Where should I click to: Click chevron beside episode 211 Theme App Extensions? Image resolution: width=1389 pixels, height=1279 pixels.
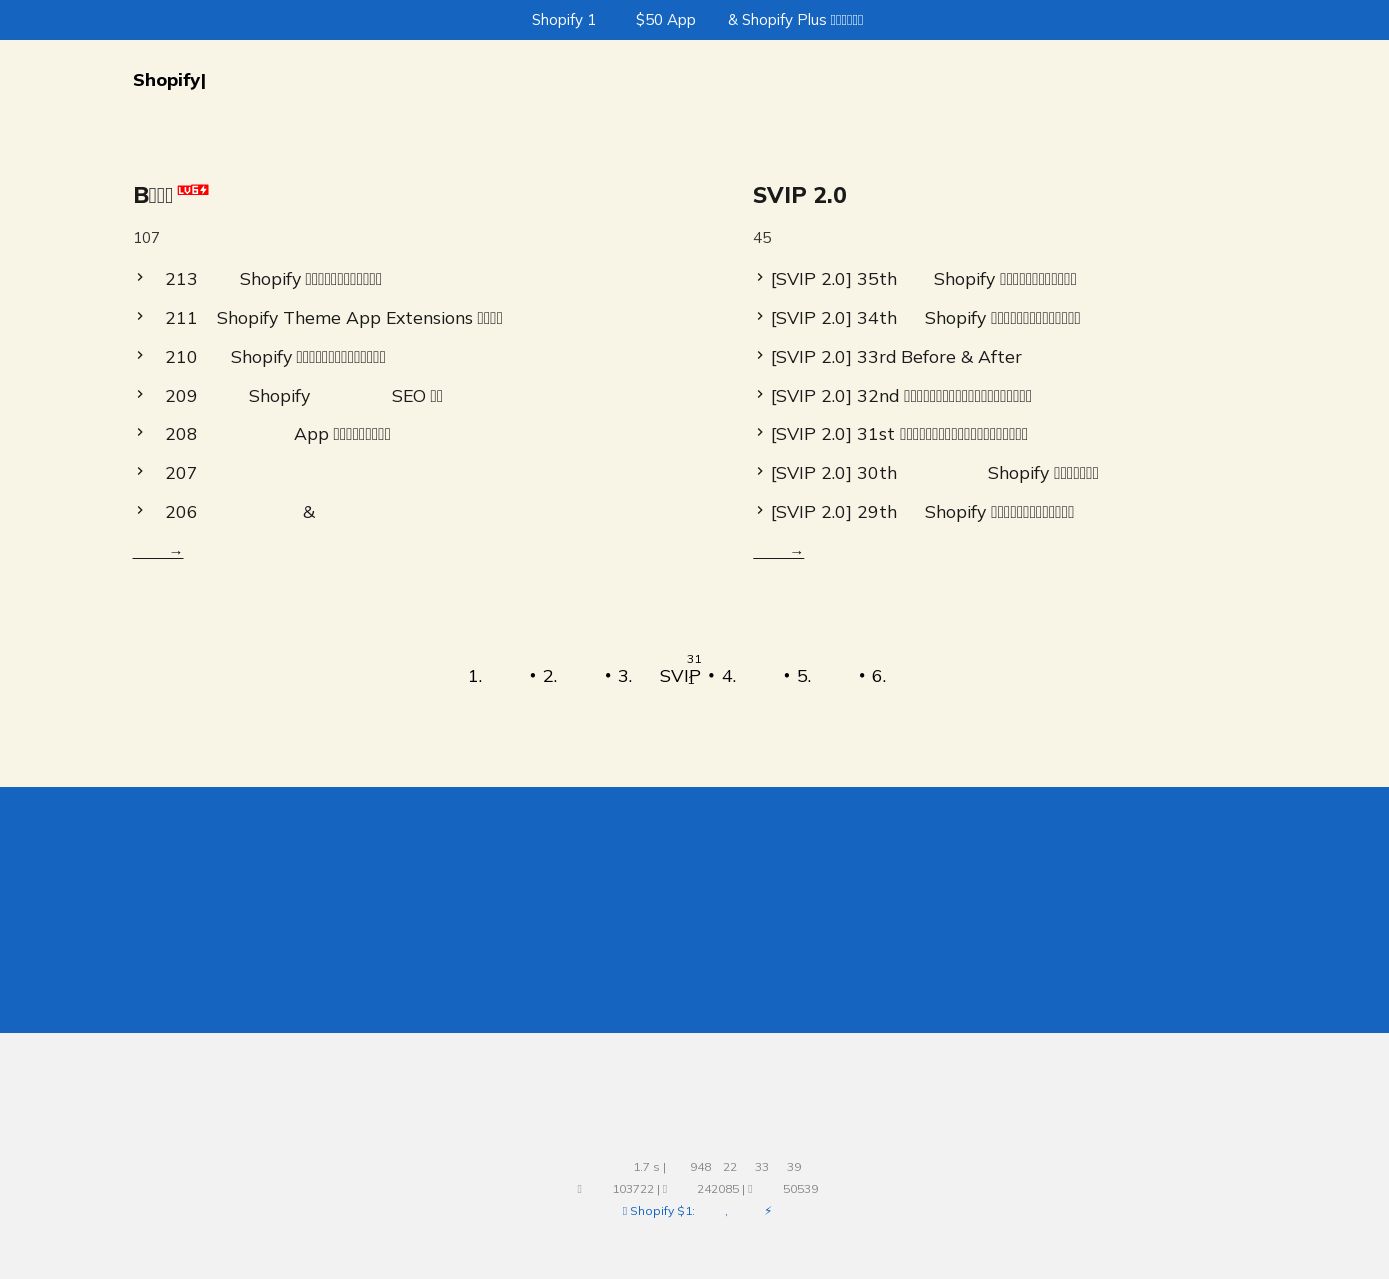(x=140, y=316)
